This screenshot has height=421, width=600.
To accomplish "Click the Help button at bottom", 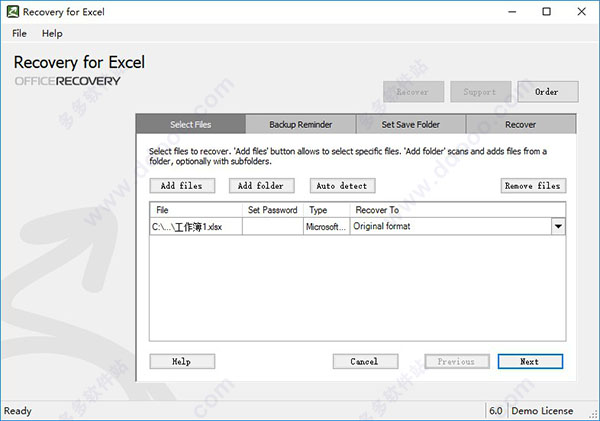I will [182, 362].
